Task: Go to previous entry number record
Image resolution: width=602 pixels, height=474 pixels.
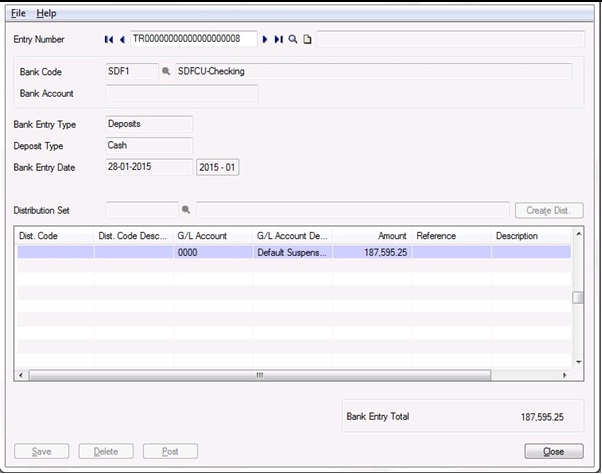Action: (x=122, y=40)
